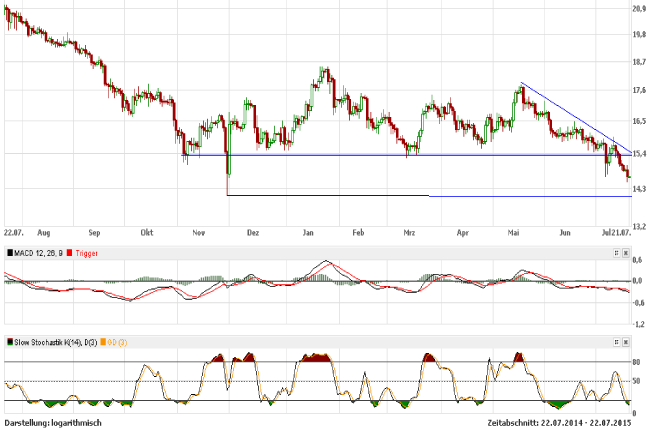The image size is (648, 429).
Task: Click the '22.07.' start date on the time axis
Action: (x=14, y=230)
